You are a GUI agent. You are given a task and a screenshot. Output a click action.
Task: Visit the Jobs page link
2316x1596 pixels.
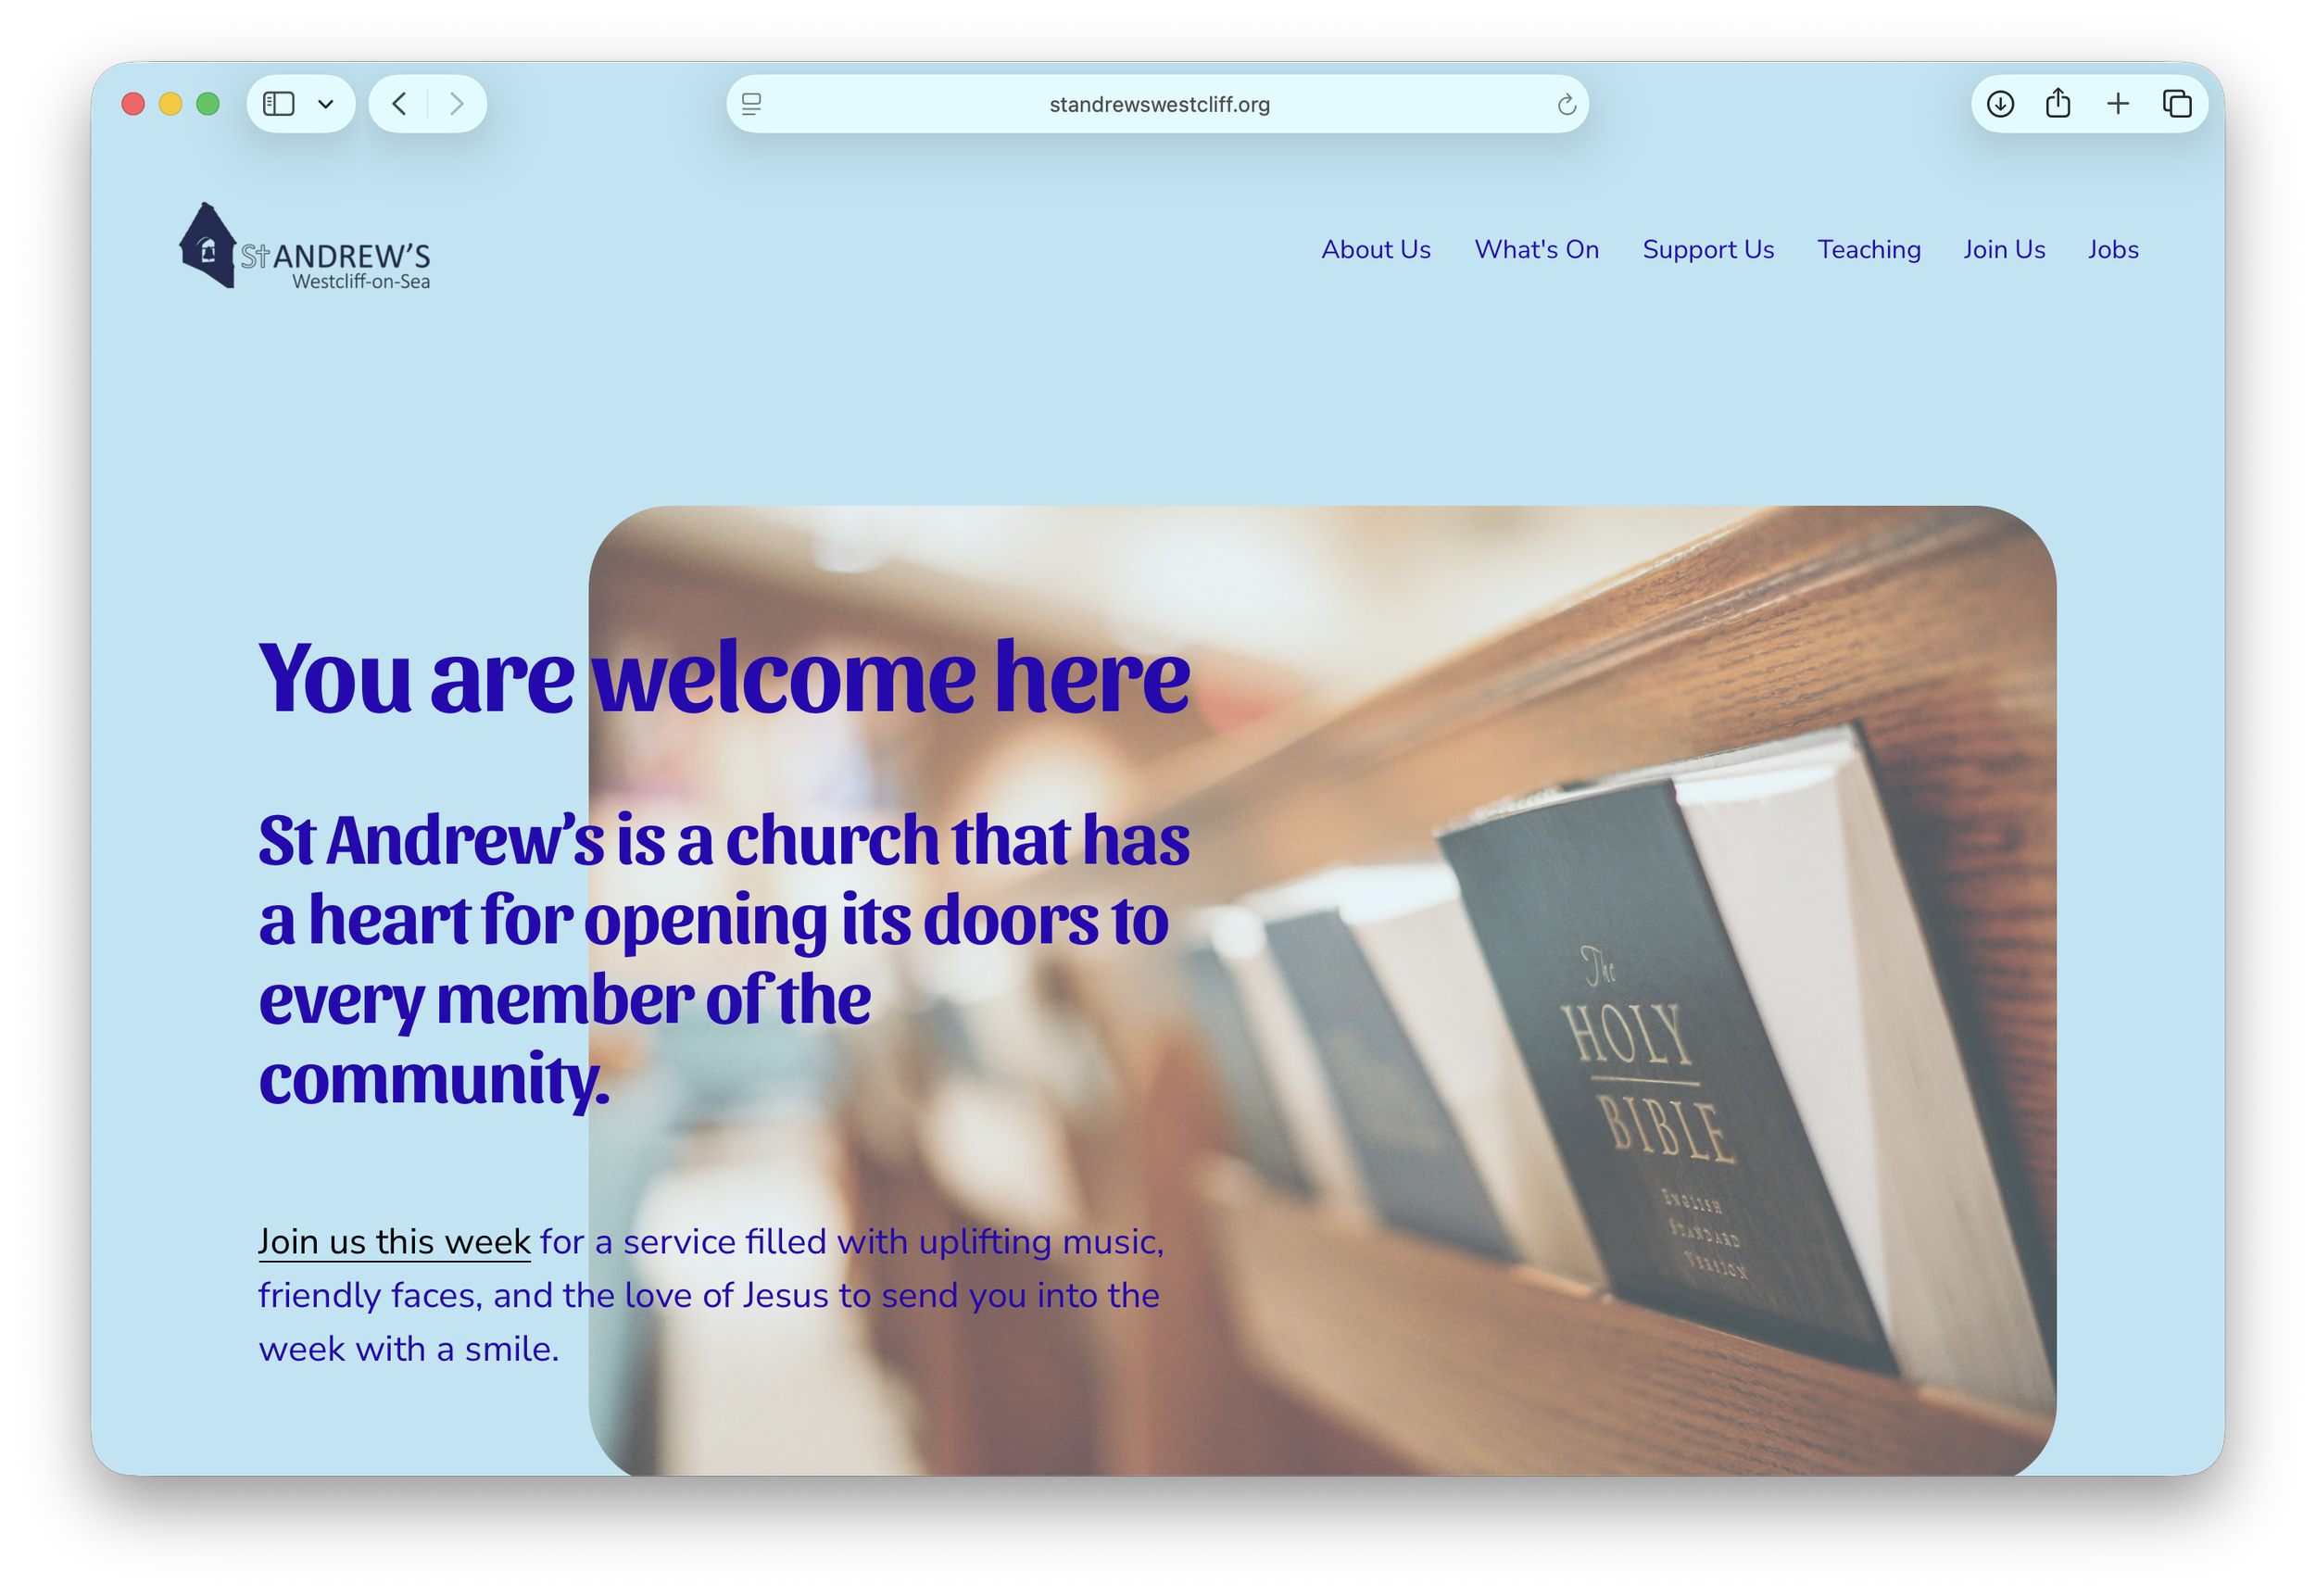click(x=2113, y=250)
